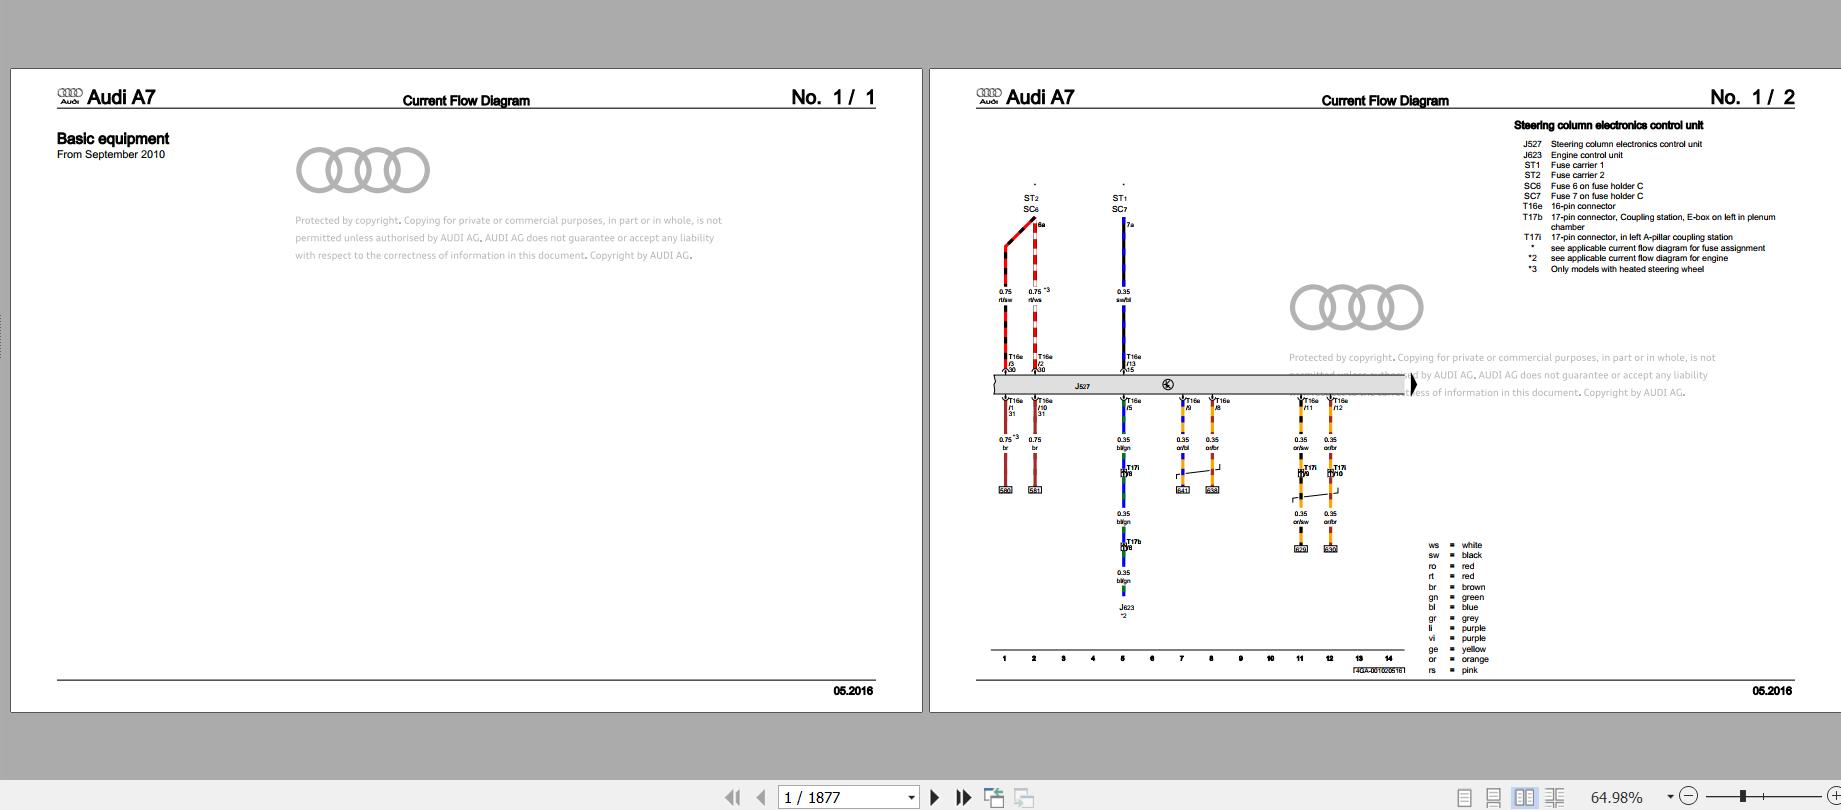Click the J527 control unit bar
The width and height of the screenshot is (1841, 810).
click(1200, 385)
